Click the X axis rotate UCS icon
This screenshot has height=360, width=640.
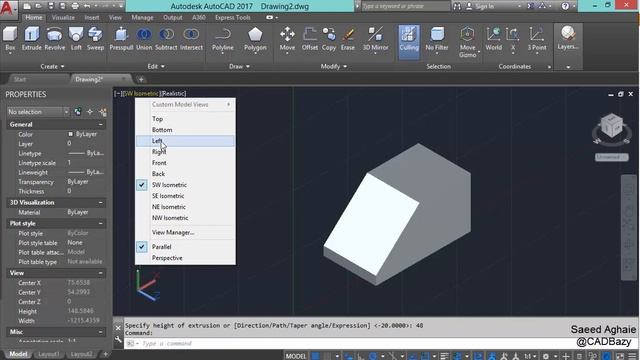(x=513, y=39)
